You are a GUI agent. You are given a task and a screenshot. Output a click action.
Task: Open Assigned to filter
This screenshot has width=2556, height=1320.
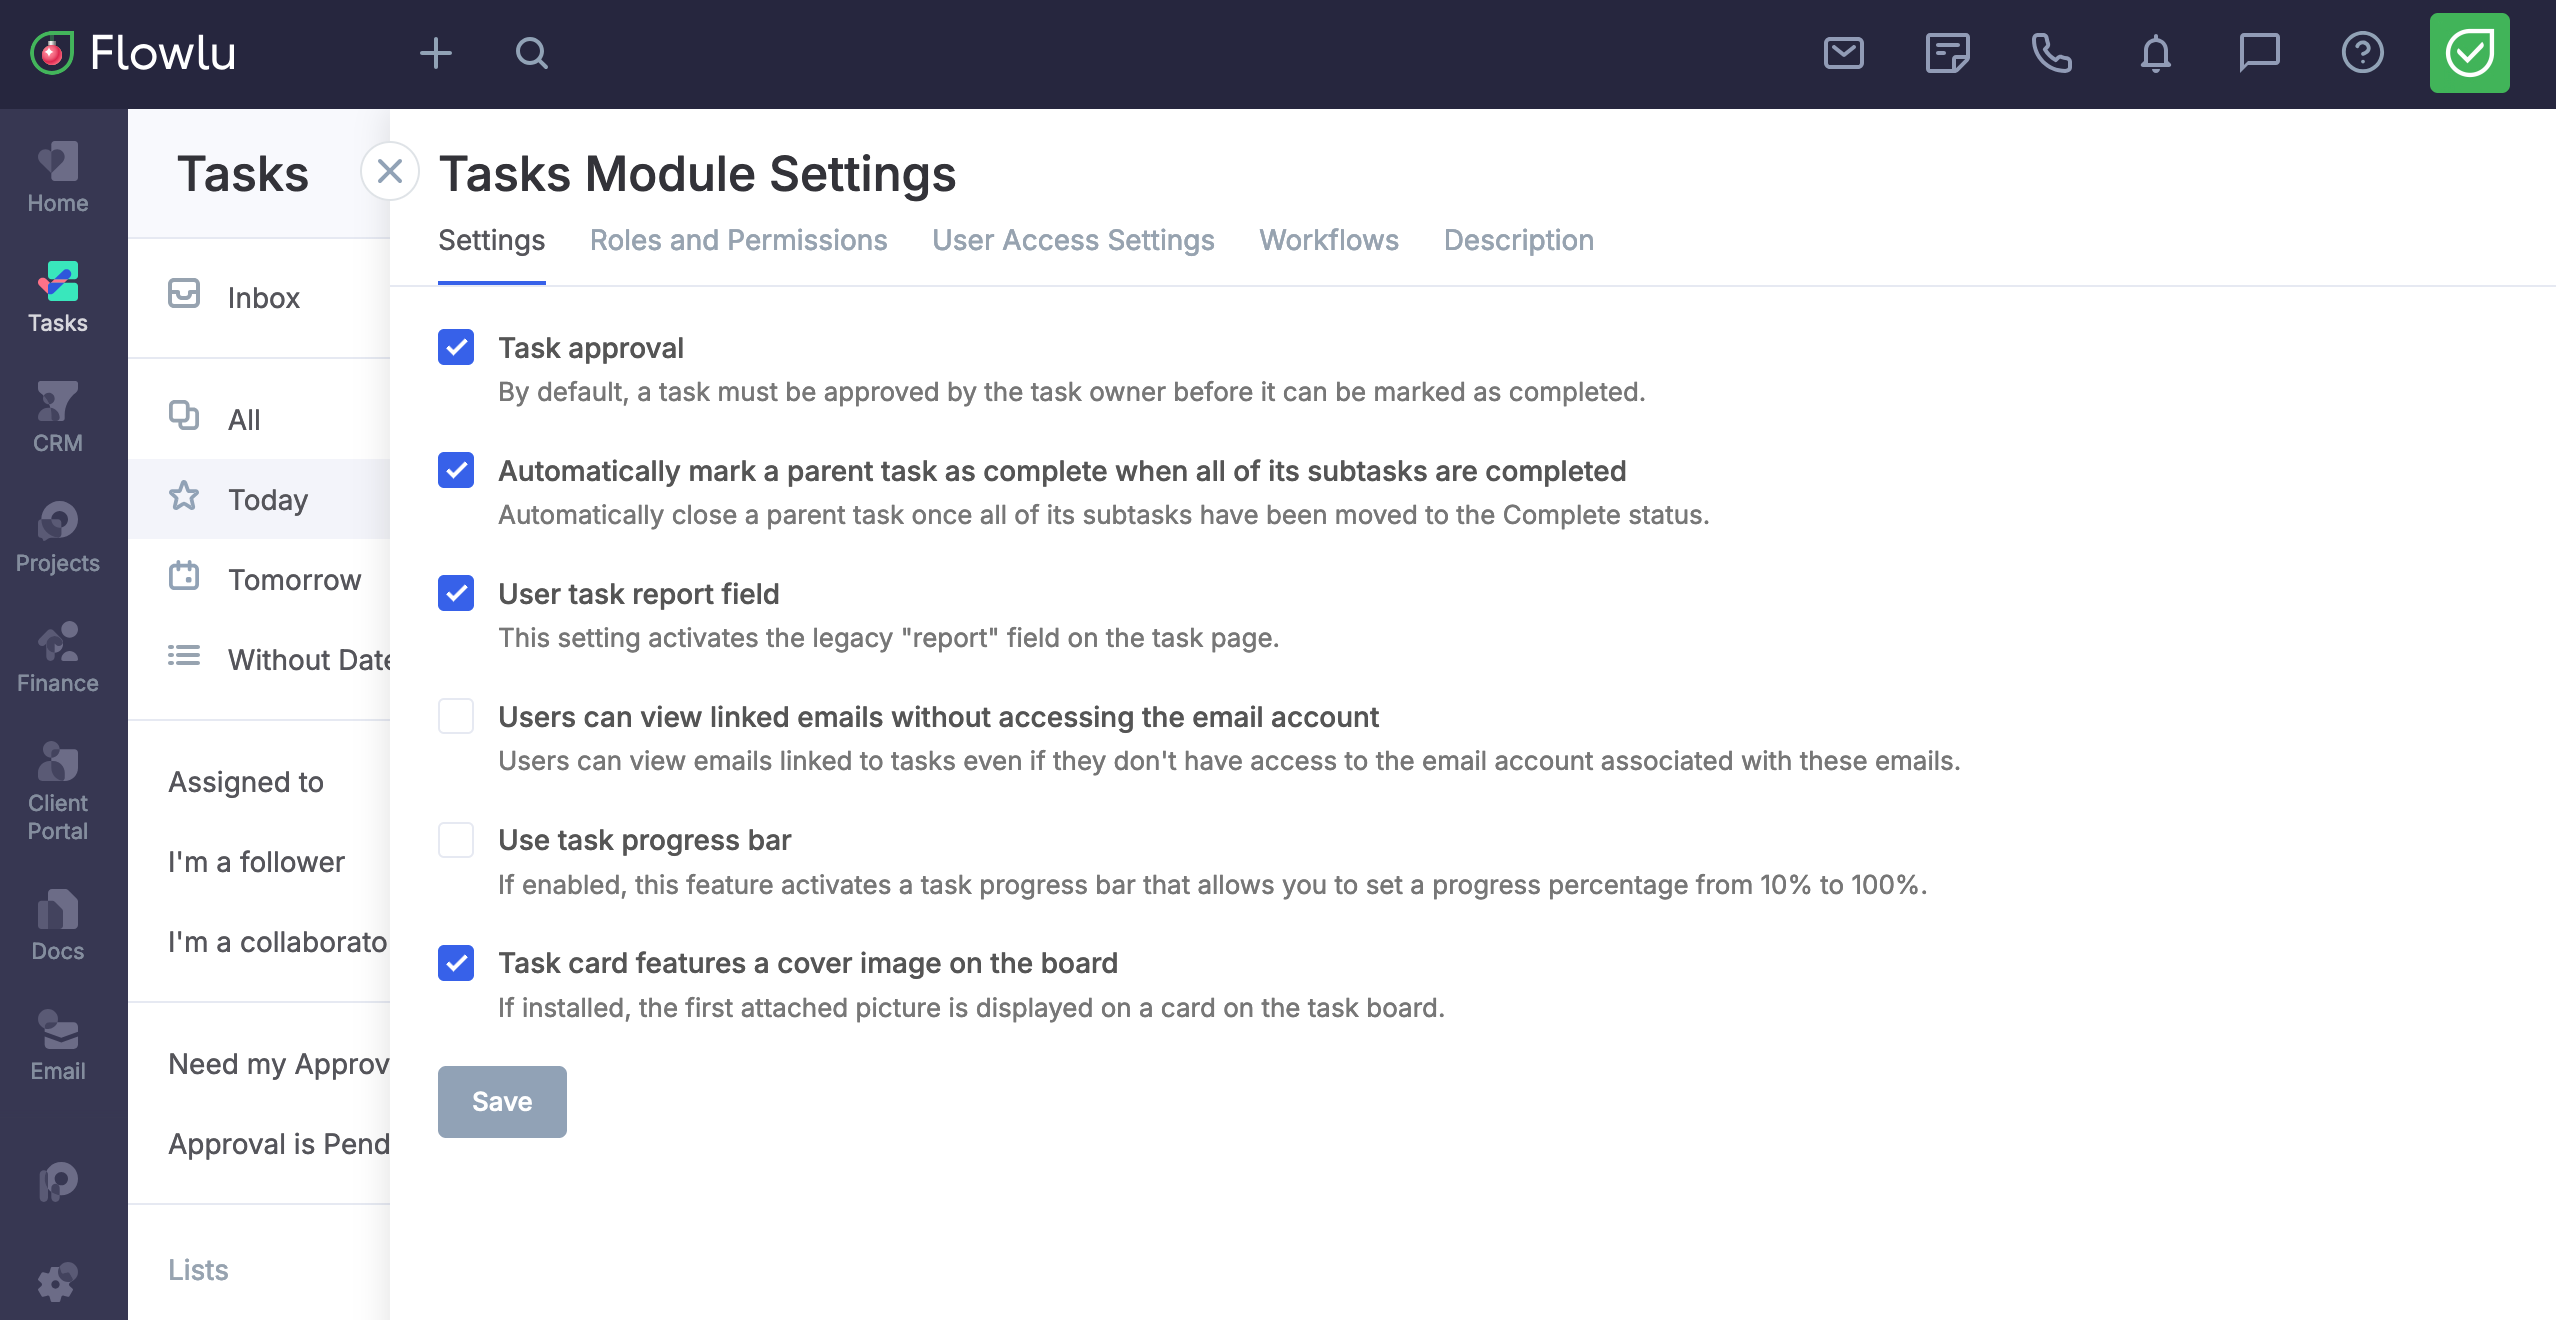coord(259,781)
